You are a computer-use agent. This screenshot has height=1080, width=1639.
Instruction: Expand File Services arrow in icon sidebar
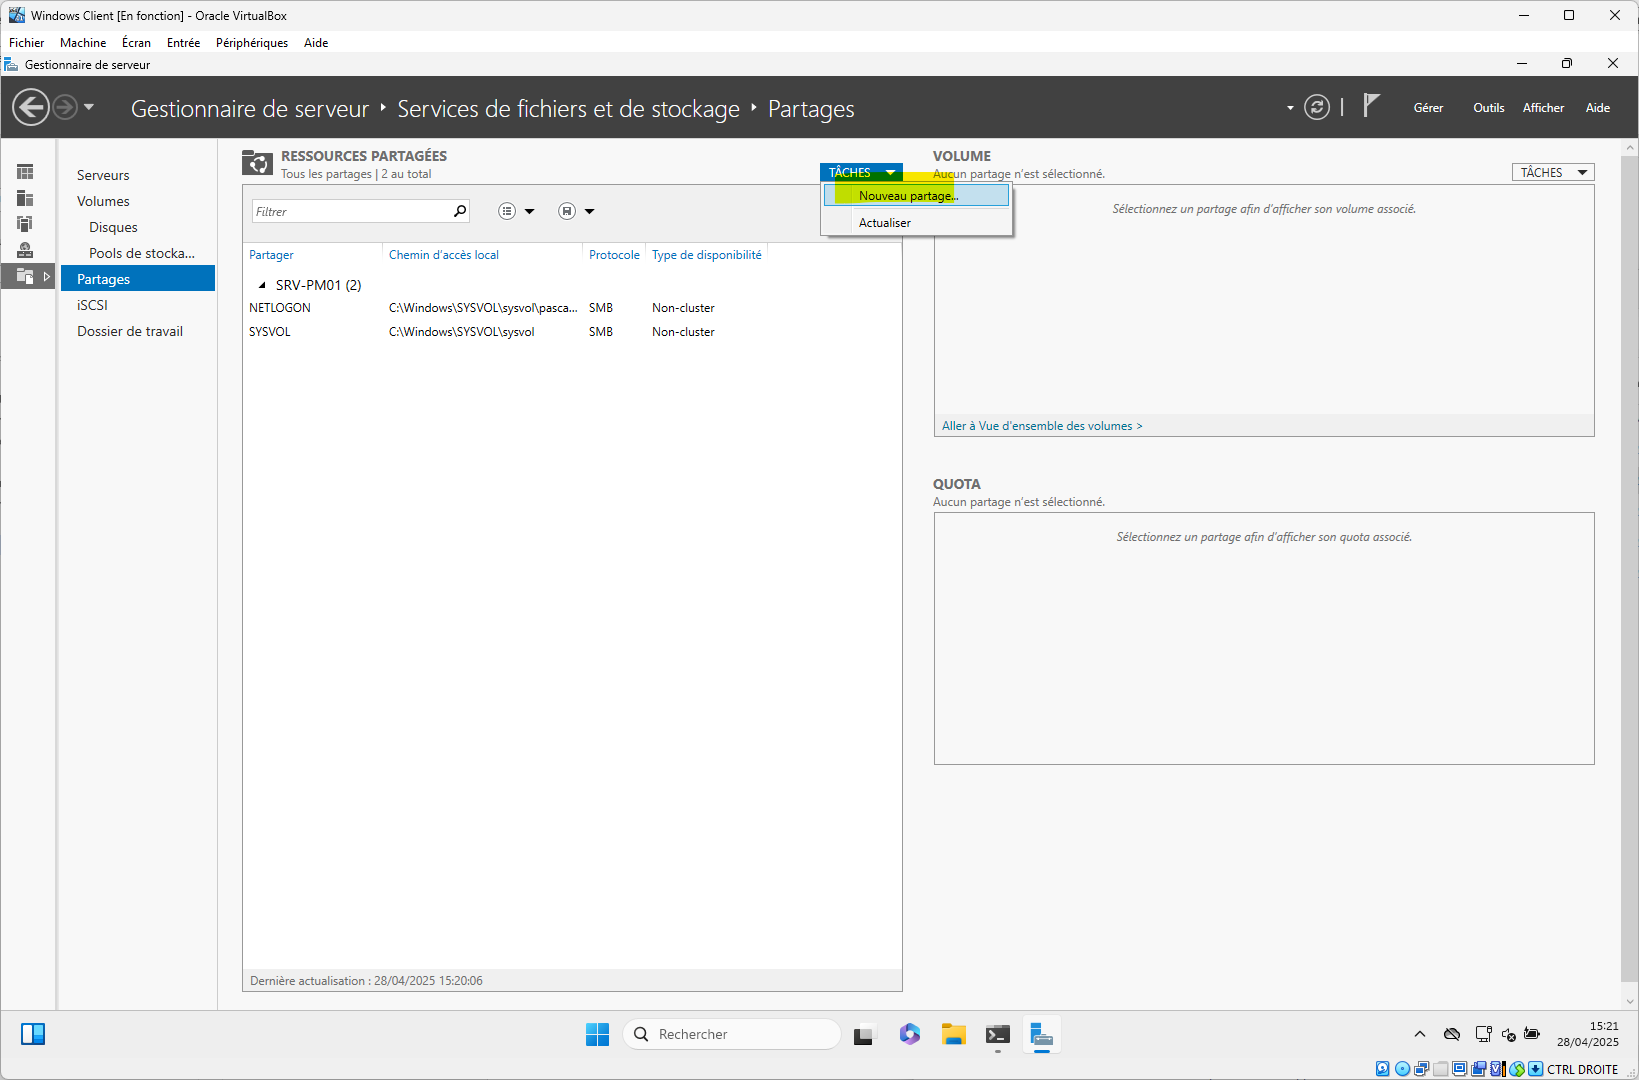tap(46, 276)
